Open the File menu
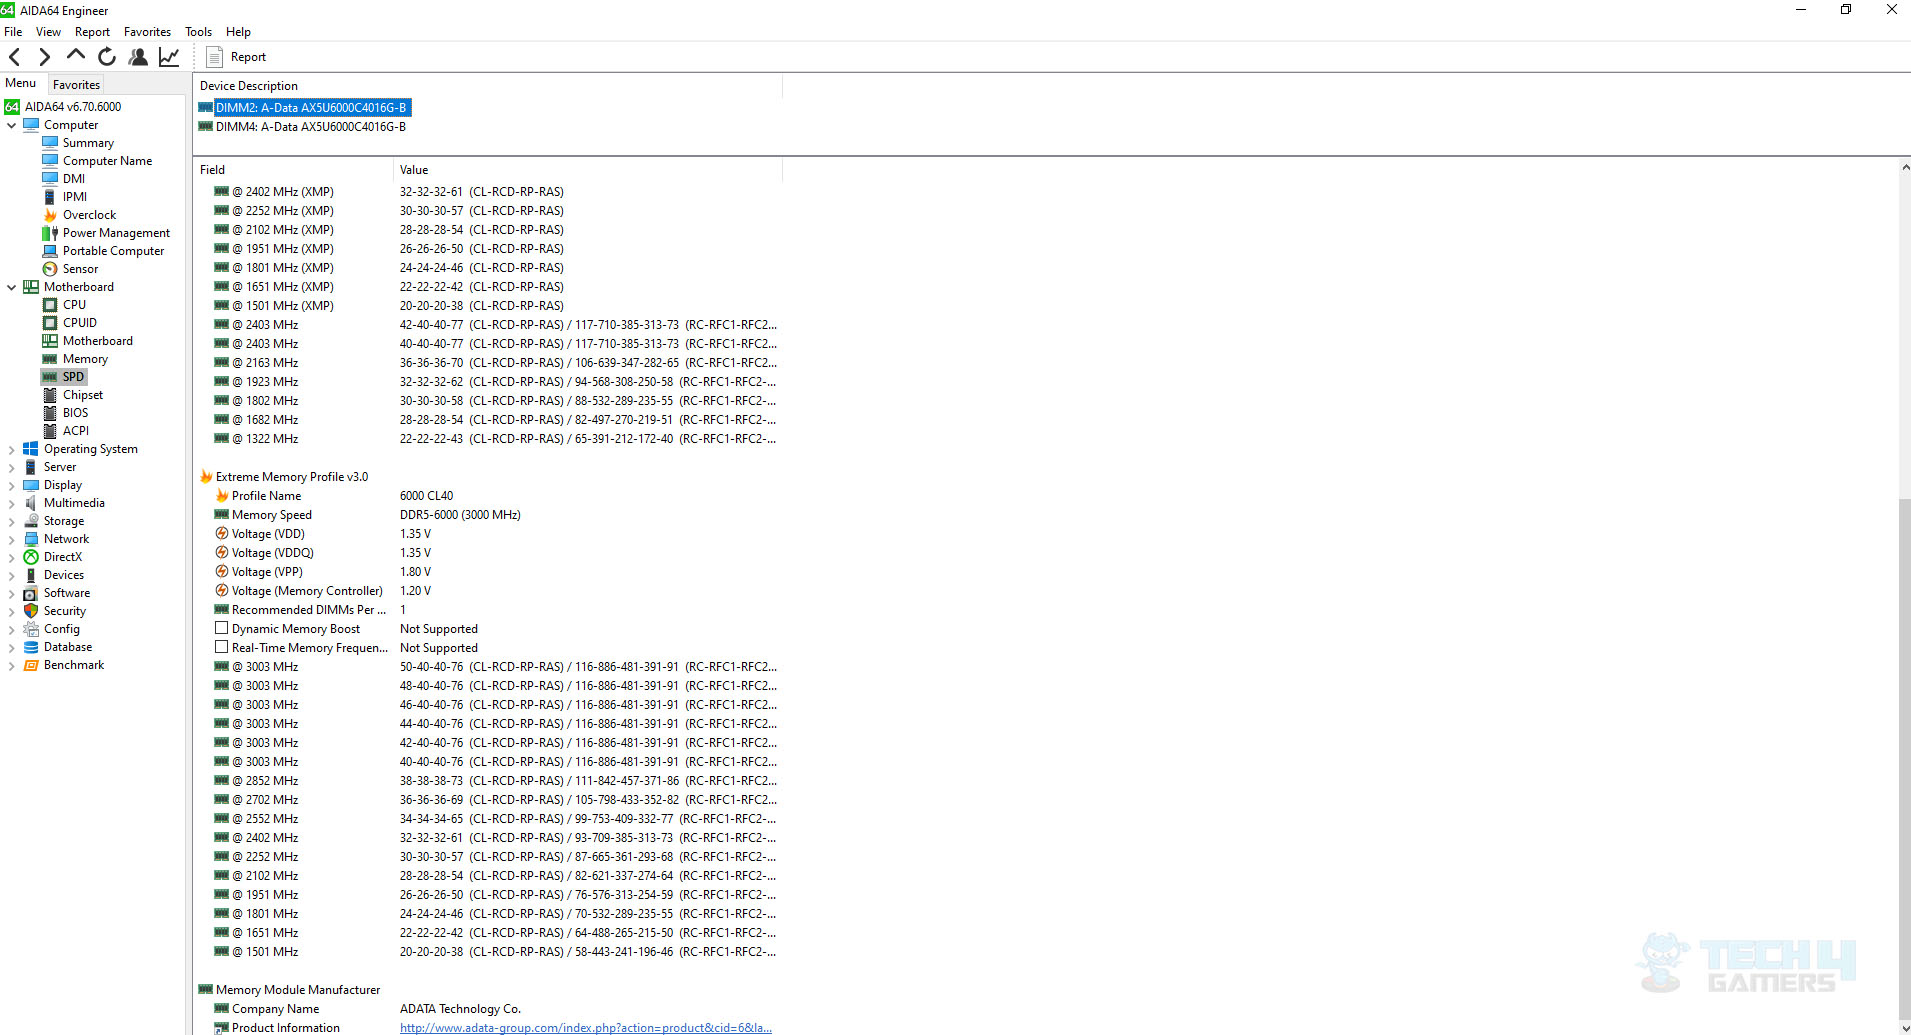 pos(13,32)
